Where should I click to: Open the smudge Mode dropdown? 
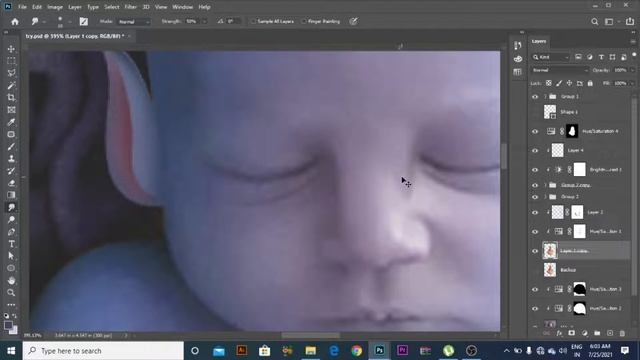[134, 22]
